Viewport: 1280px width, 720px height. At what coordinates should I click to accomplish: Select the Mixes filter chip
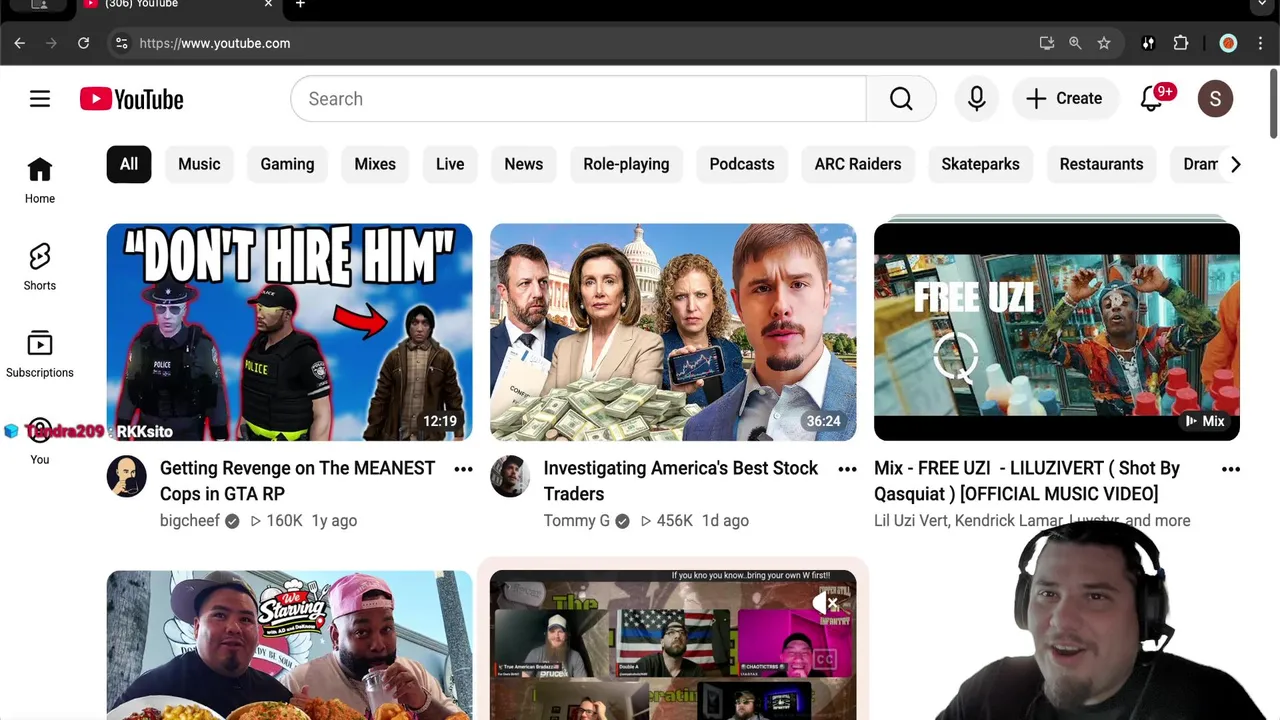tap(375, 164)
